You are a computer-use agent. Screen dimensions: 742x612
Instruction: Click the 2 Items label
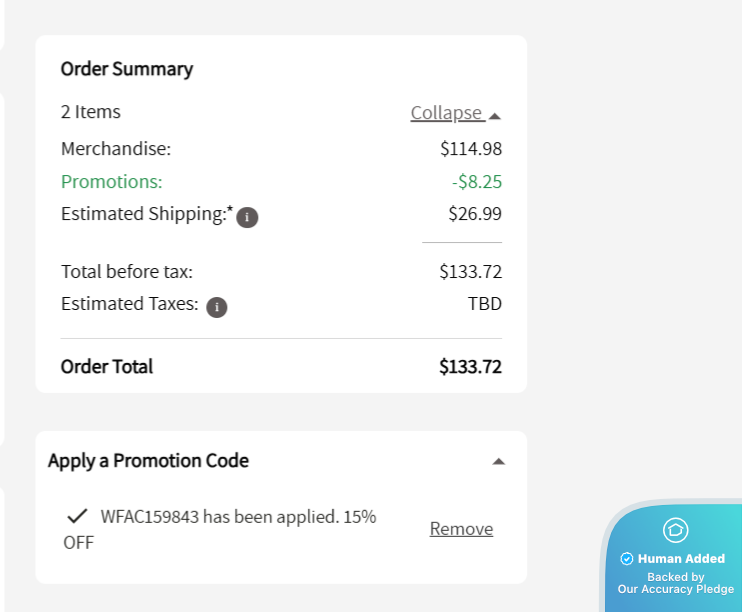click(90, 112)
